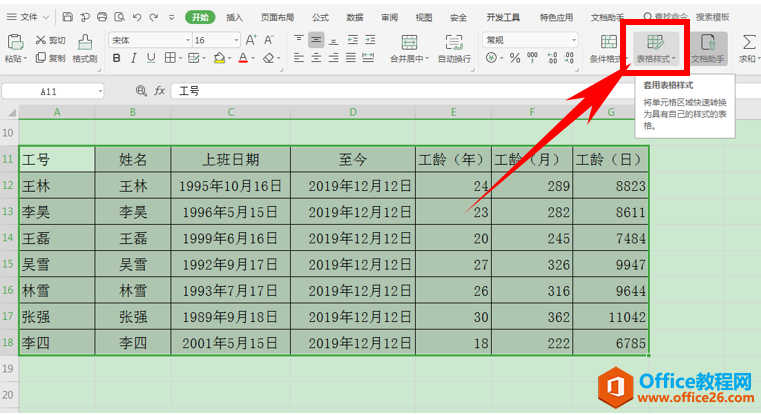
Task: Expand the name box A11 dropdown arrow
Action: (x=100, y=91)
